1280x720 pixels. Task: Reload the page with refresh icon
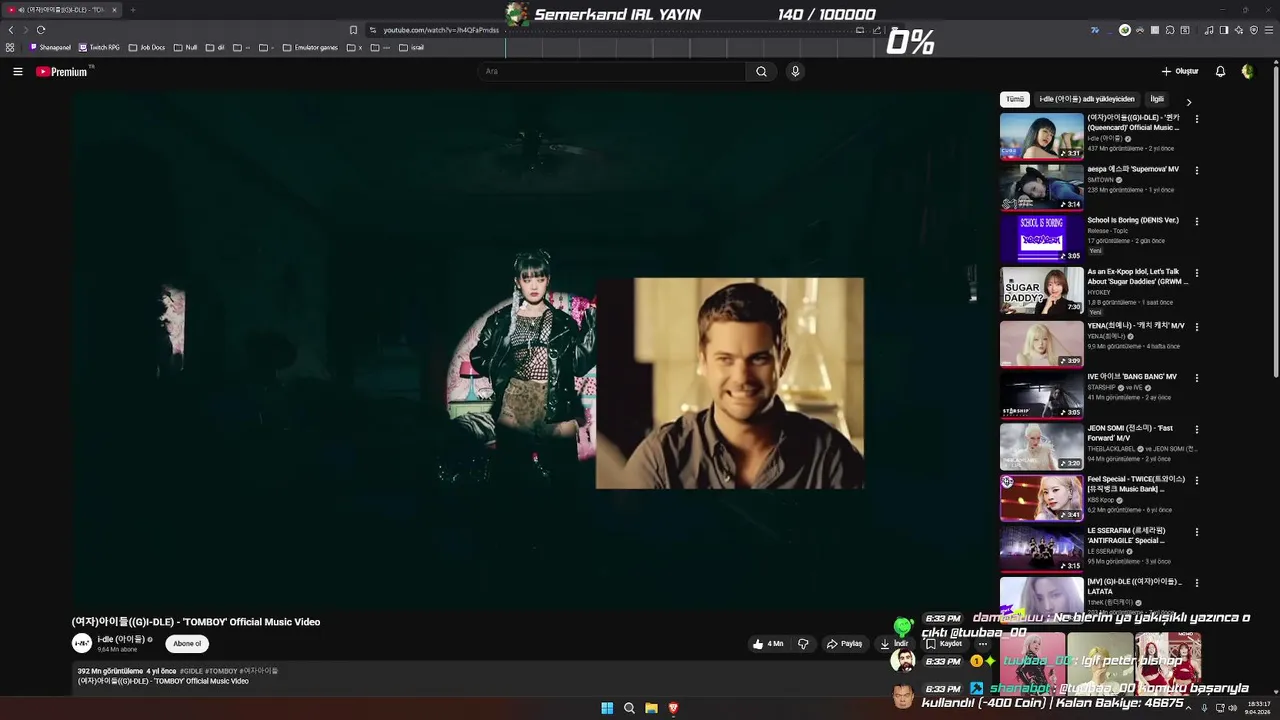(x=41, y=30)
